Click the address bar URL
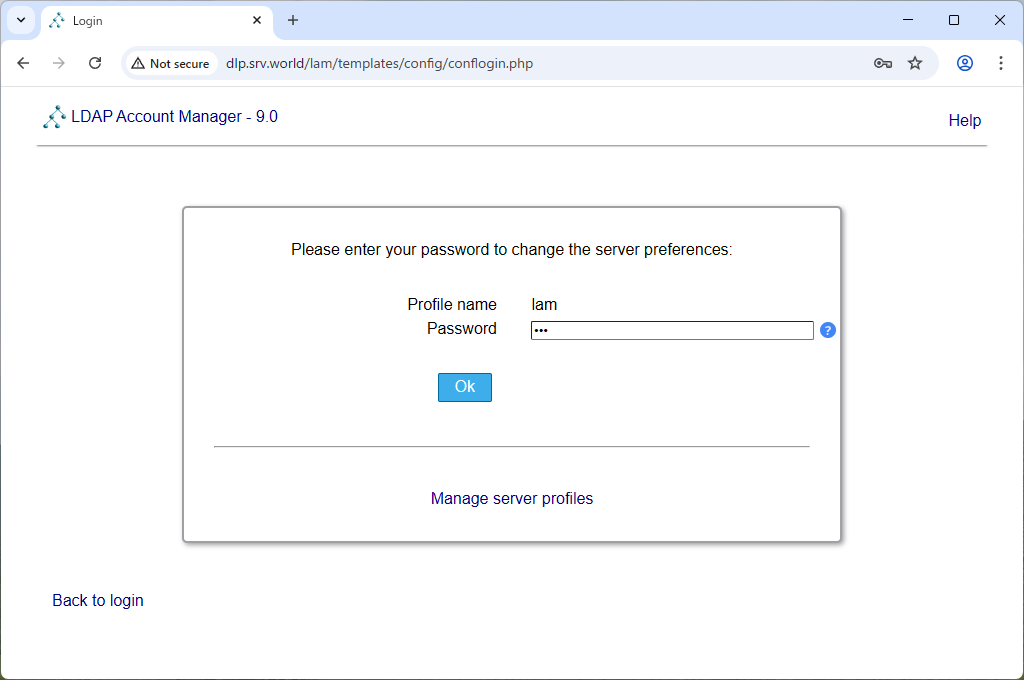 click(x=379, y=63)
